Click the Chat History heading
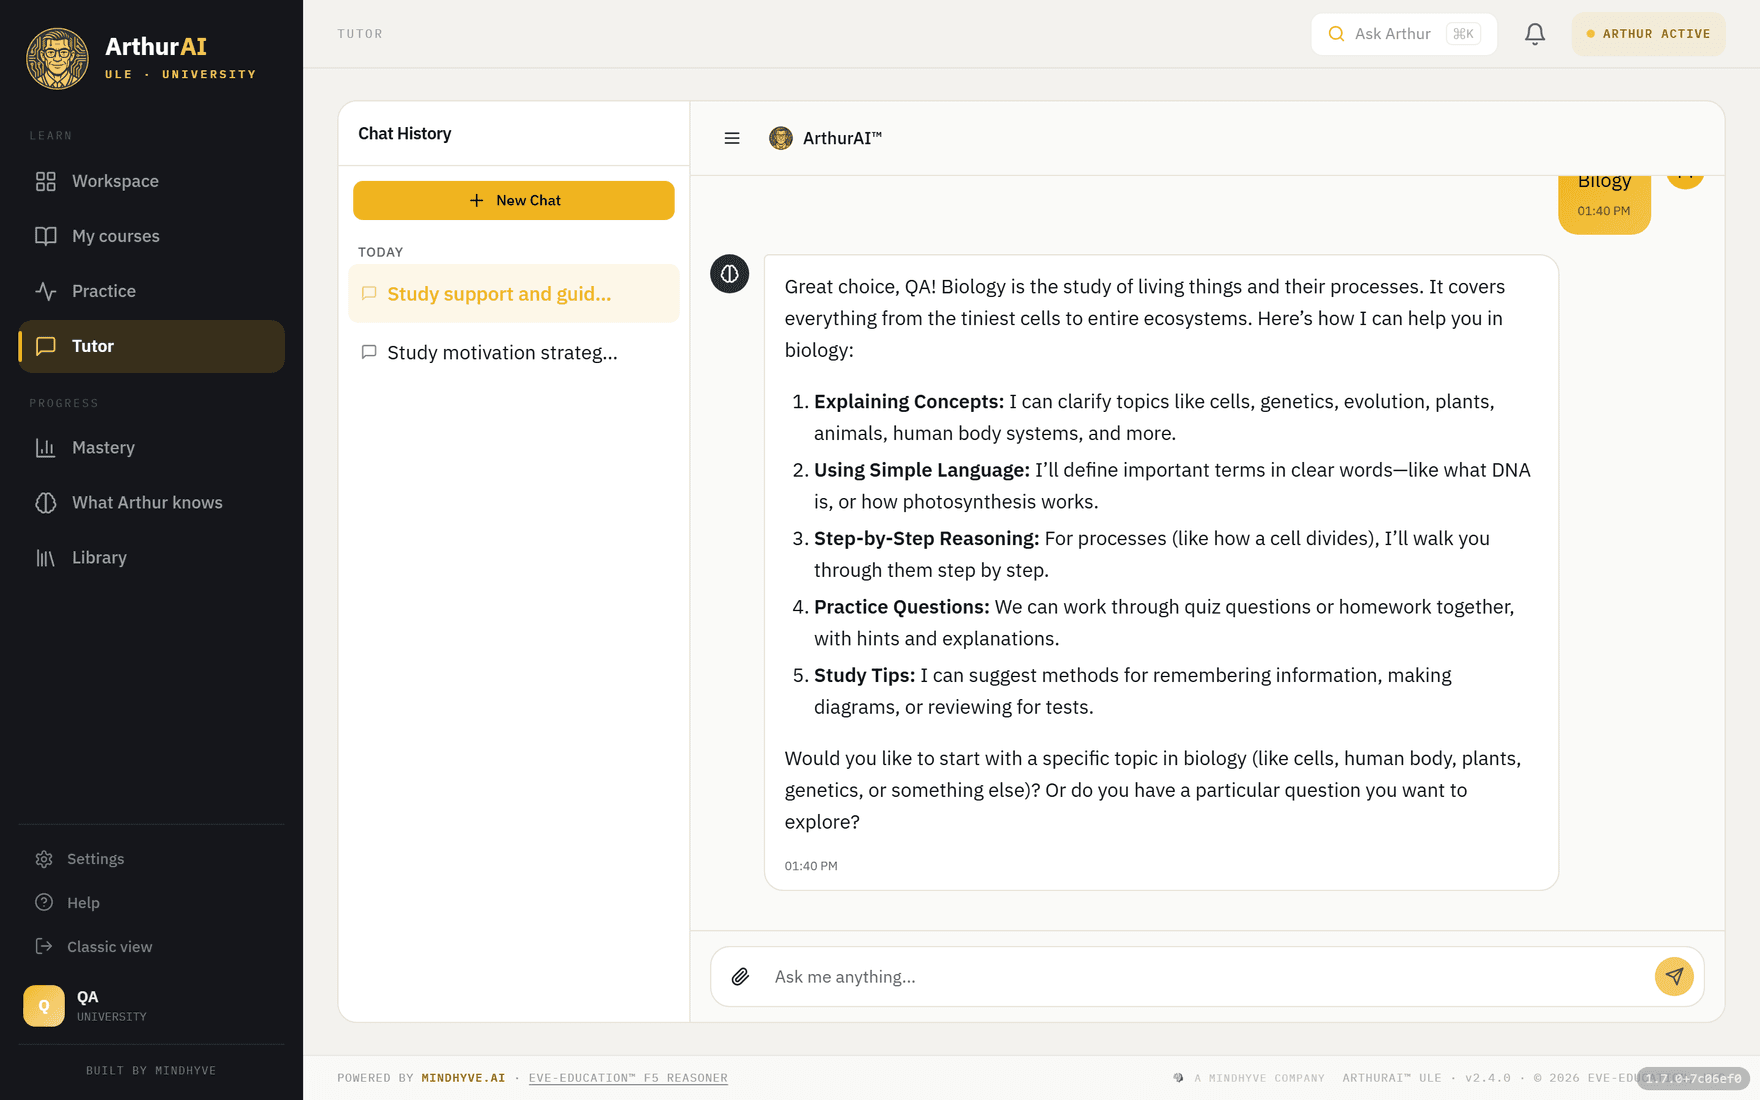 pos(404,133)
